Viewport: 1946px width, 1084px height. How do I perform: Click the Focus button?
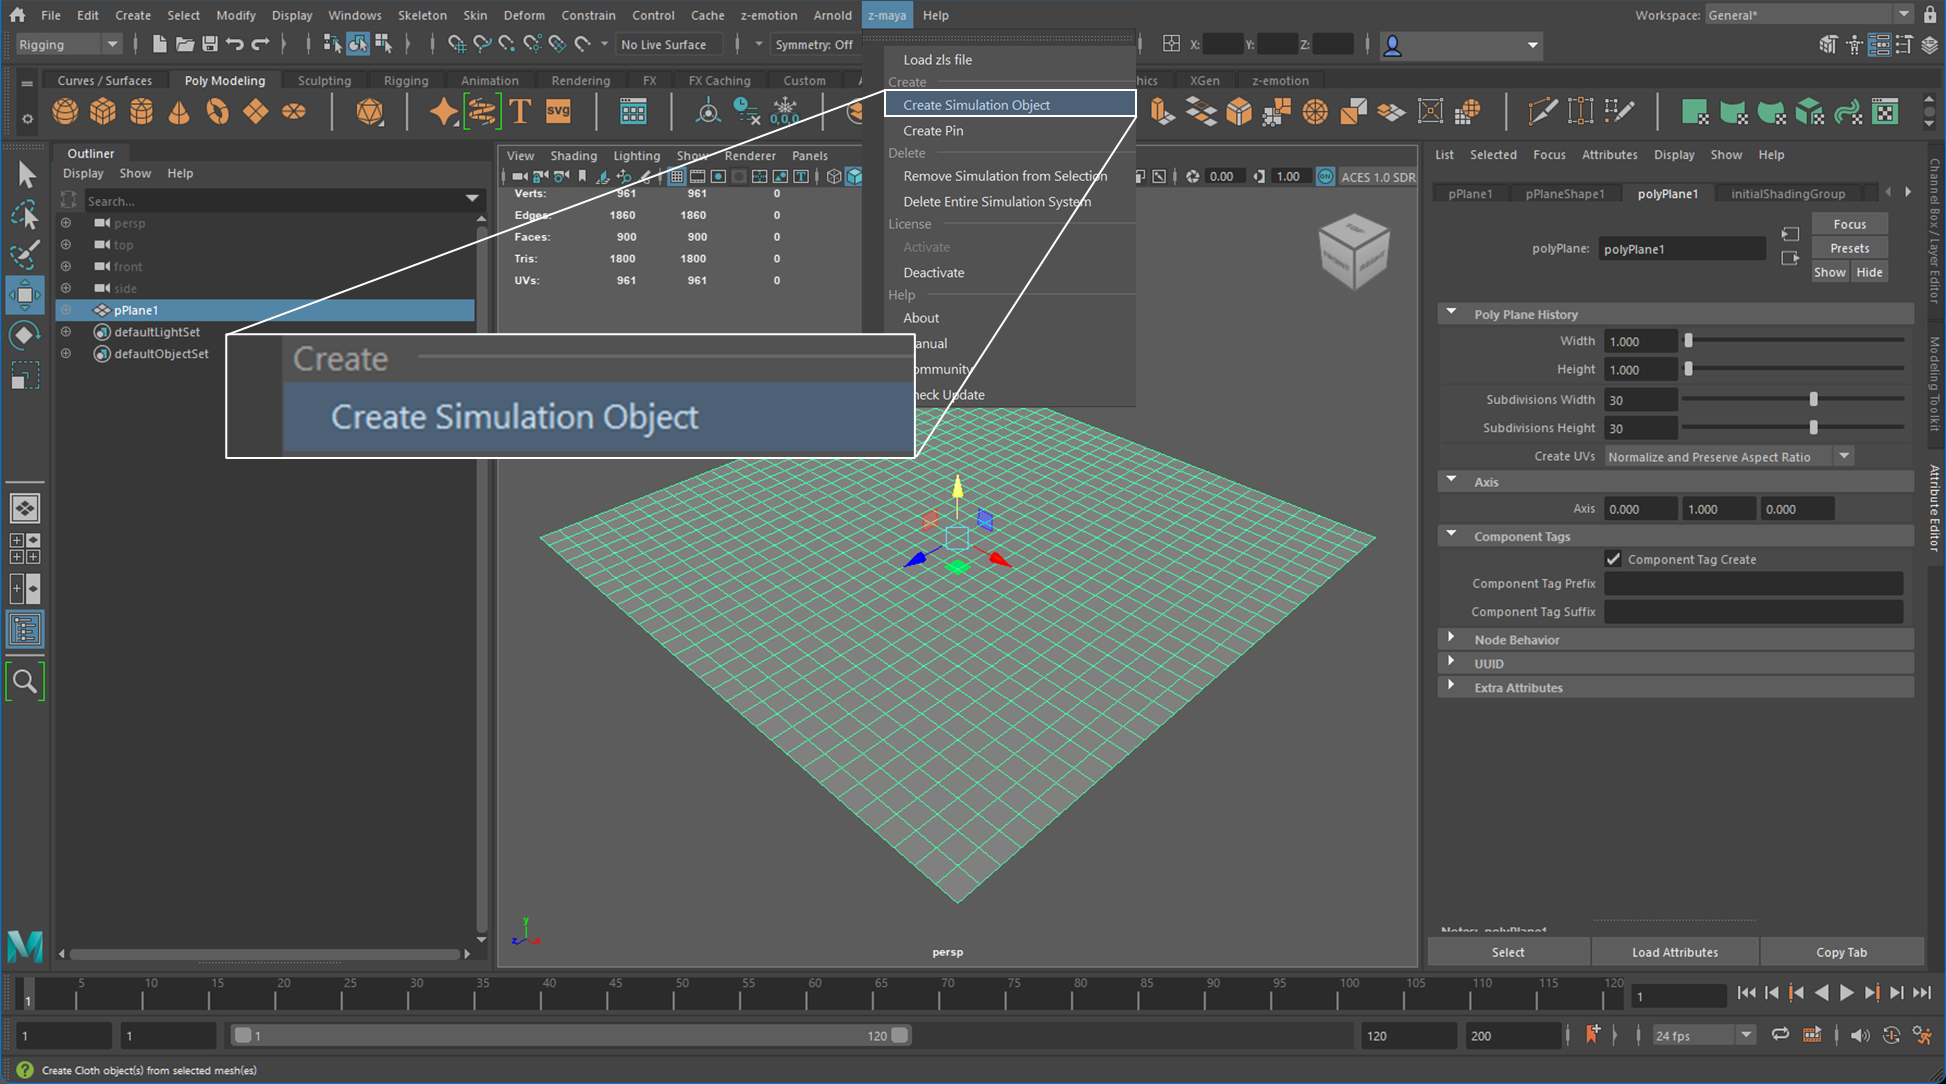[x=1849, y=224]
